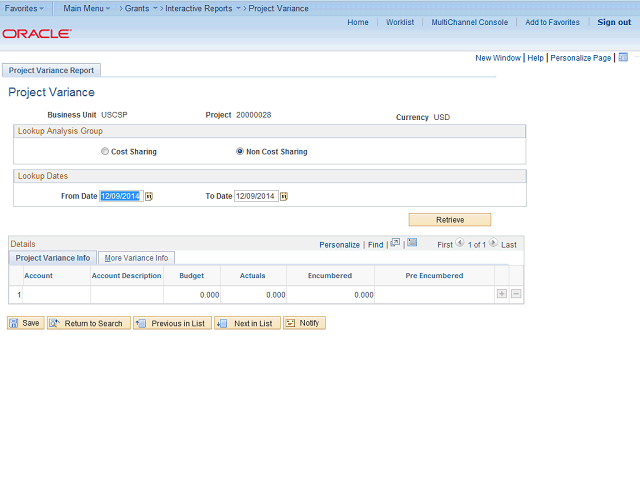Viewport: 640px width, 480px height.
Task: Open the Worklist link
Action: pyautogui.click(x=400, y=22)
